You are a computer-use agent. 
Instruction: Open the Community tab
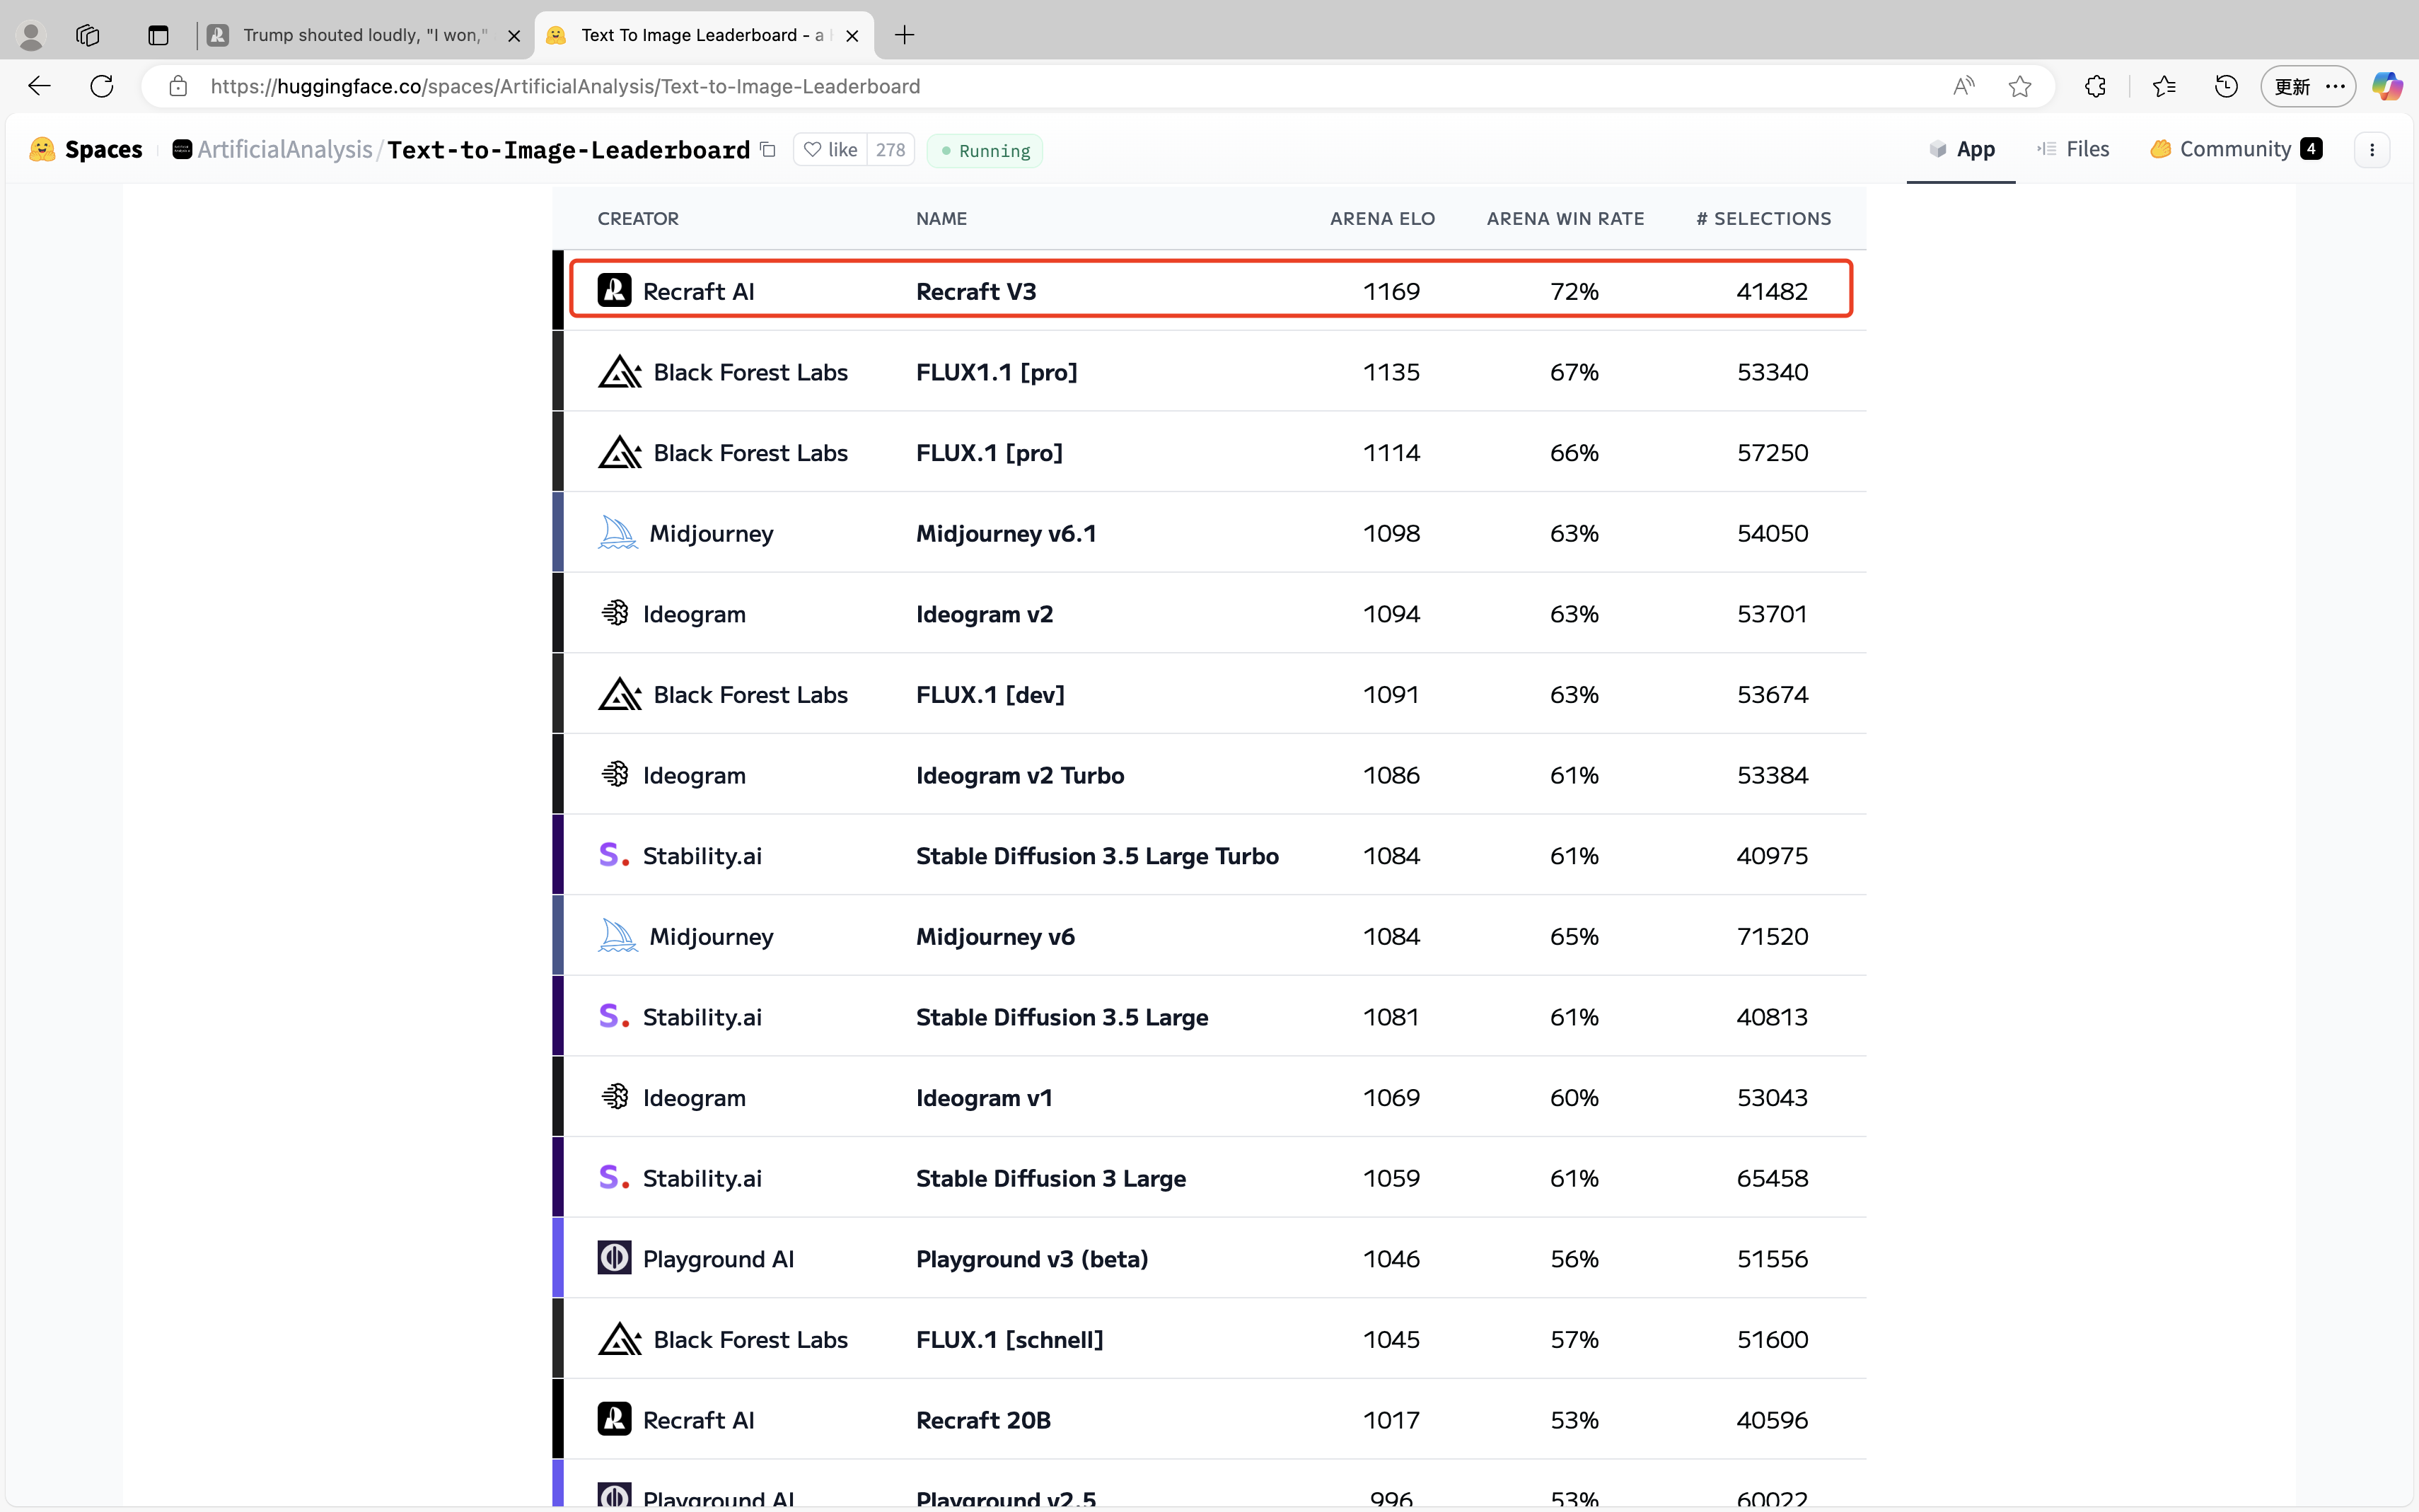click(2235, 149)
